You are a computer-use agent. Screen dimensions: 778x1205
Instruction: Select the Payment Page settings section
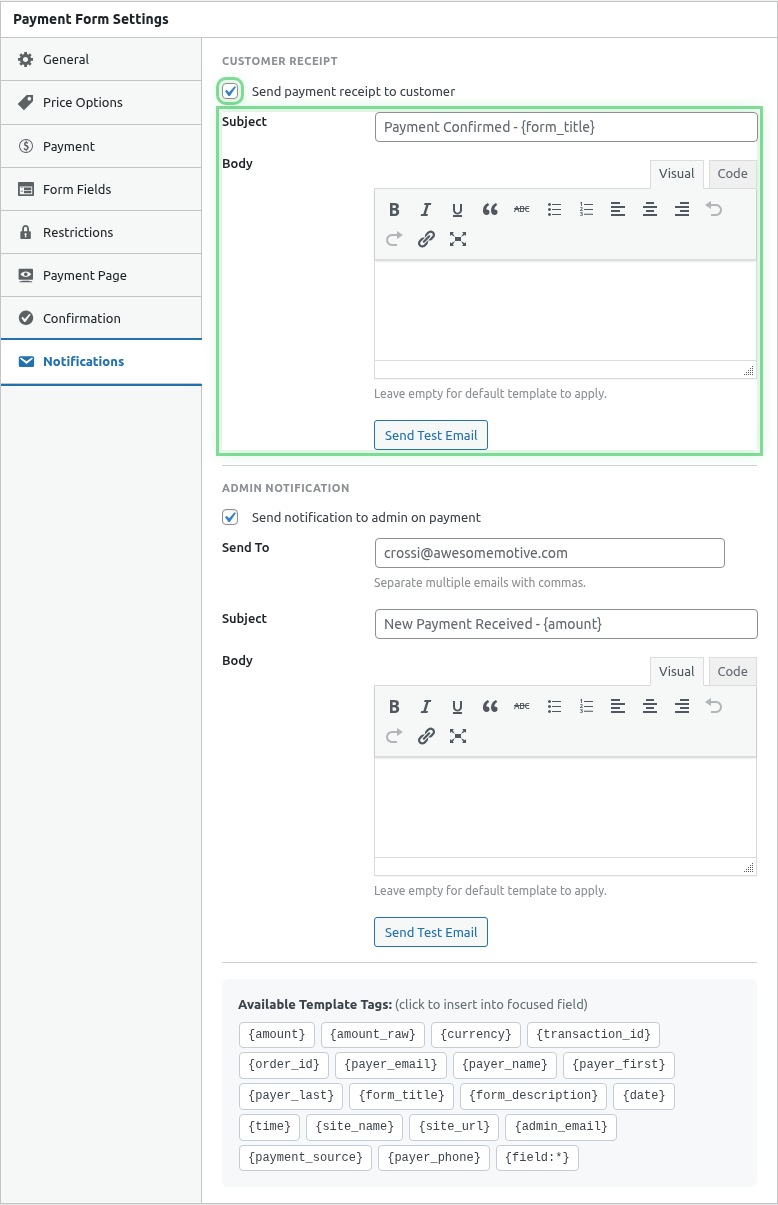coord(79,275)
